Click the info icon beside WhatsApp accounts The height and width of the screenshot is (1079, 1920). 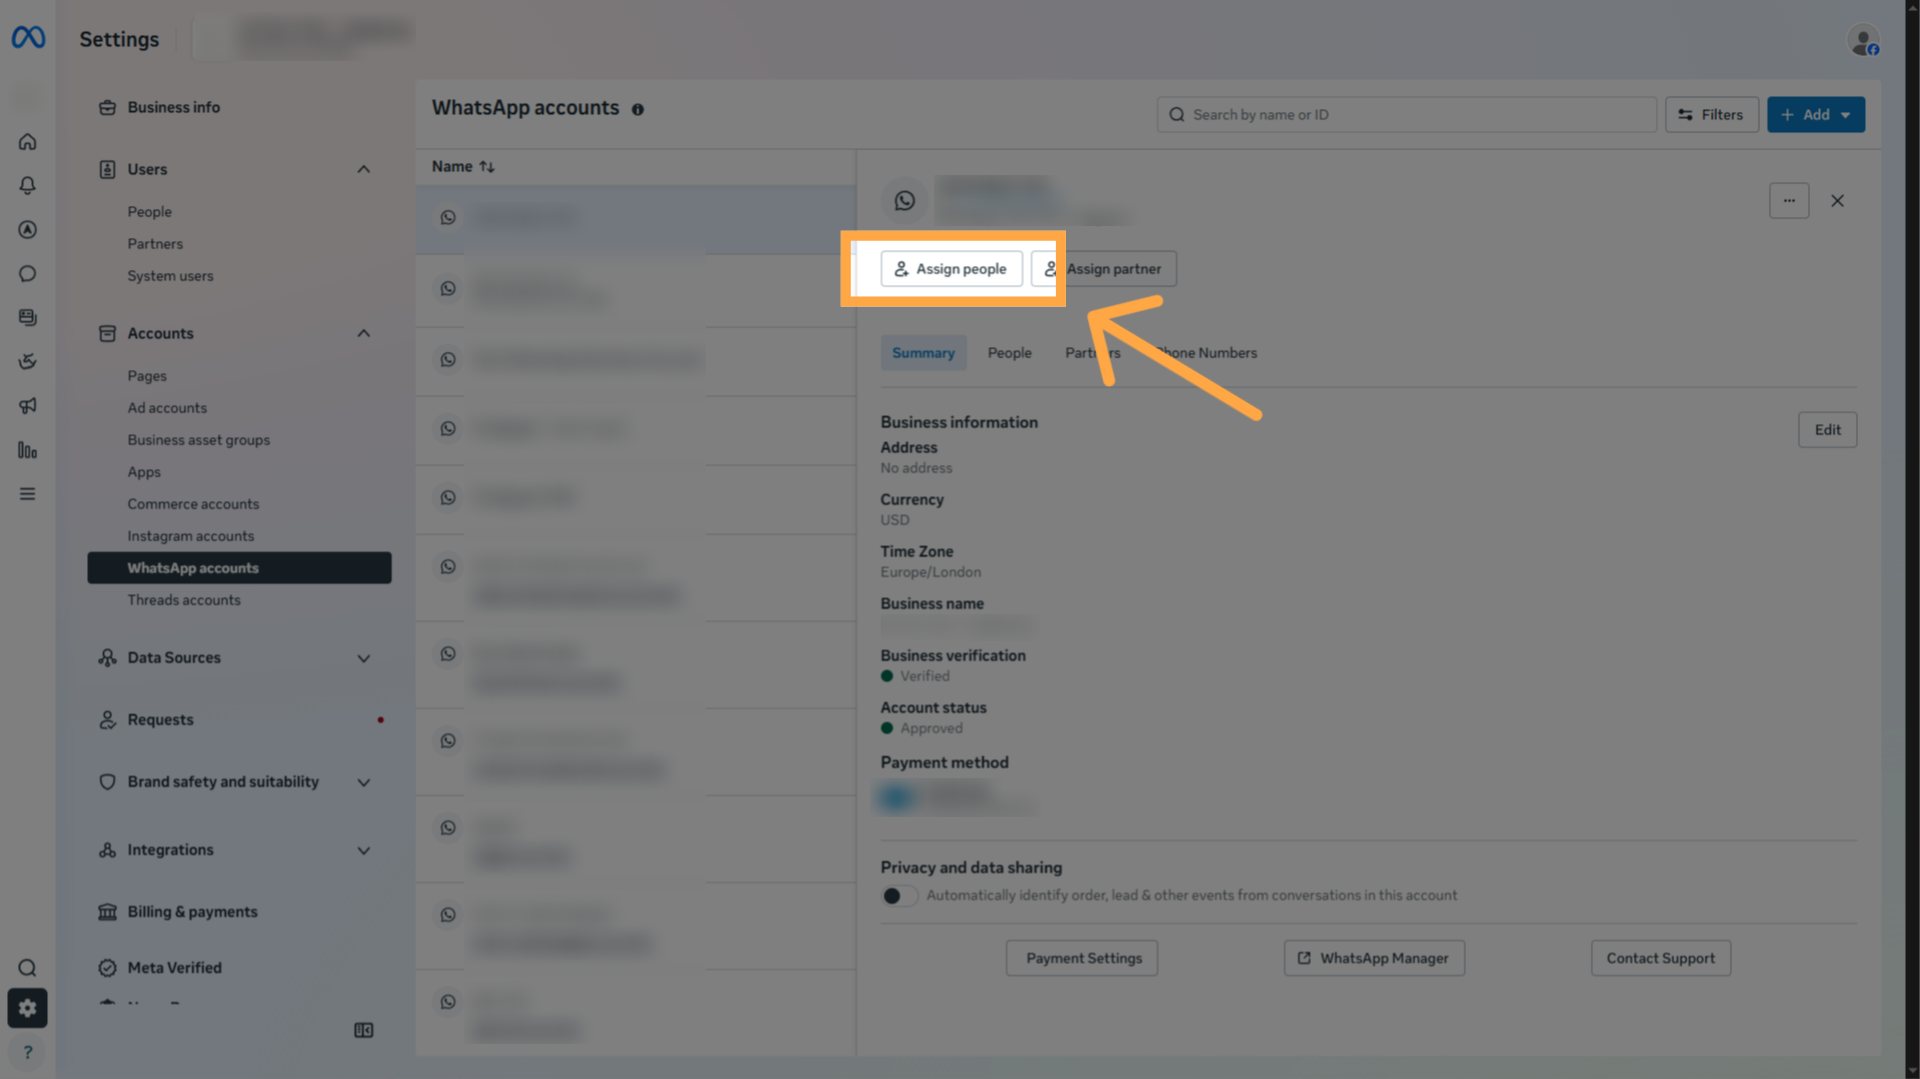click(x=638, y=109)
